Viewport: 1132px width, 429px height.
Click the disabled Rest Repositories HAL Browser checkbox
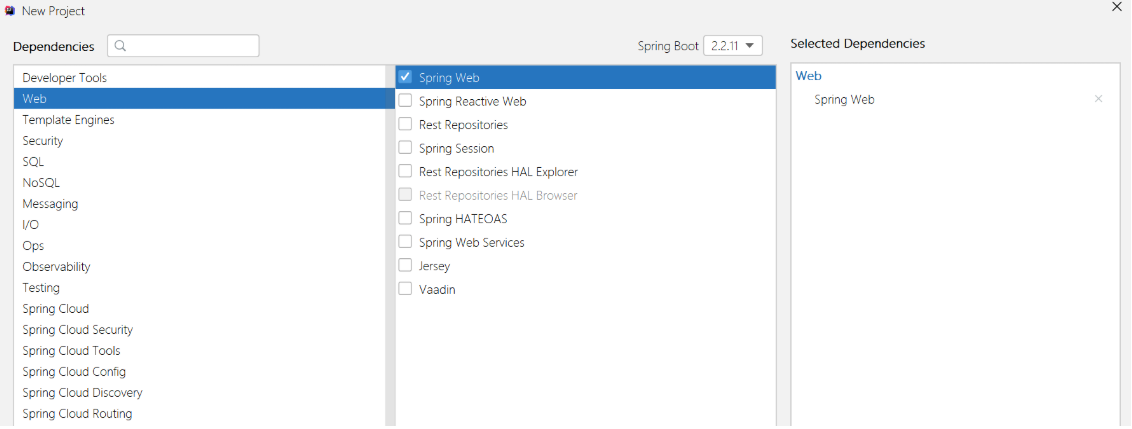click(x=405, y=195)
